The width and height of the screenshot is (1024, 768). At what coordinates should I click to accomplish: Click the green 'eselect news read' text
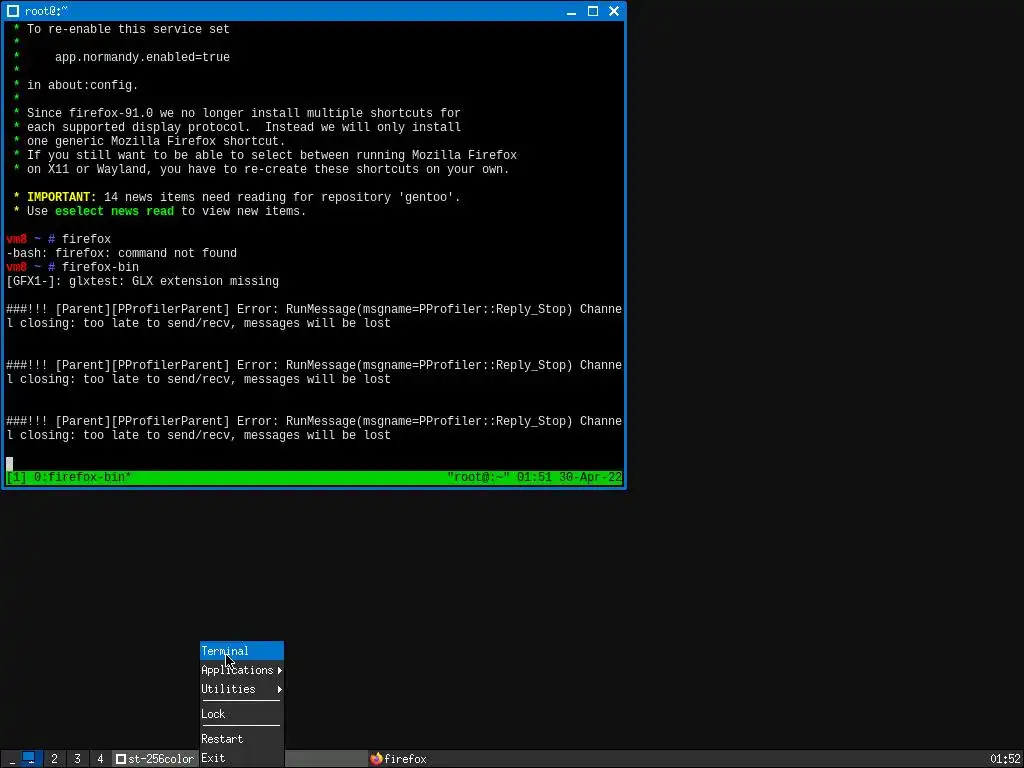point(114,211)
